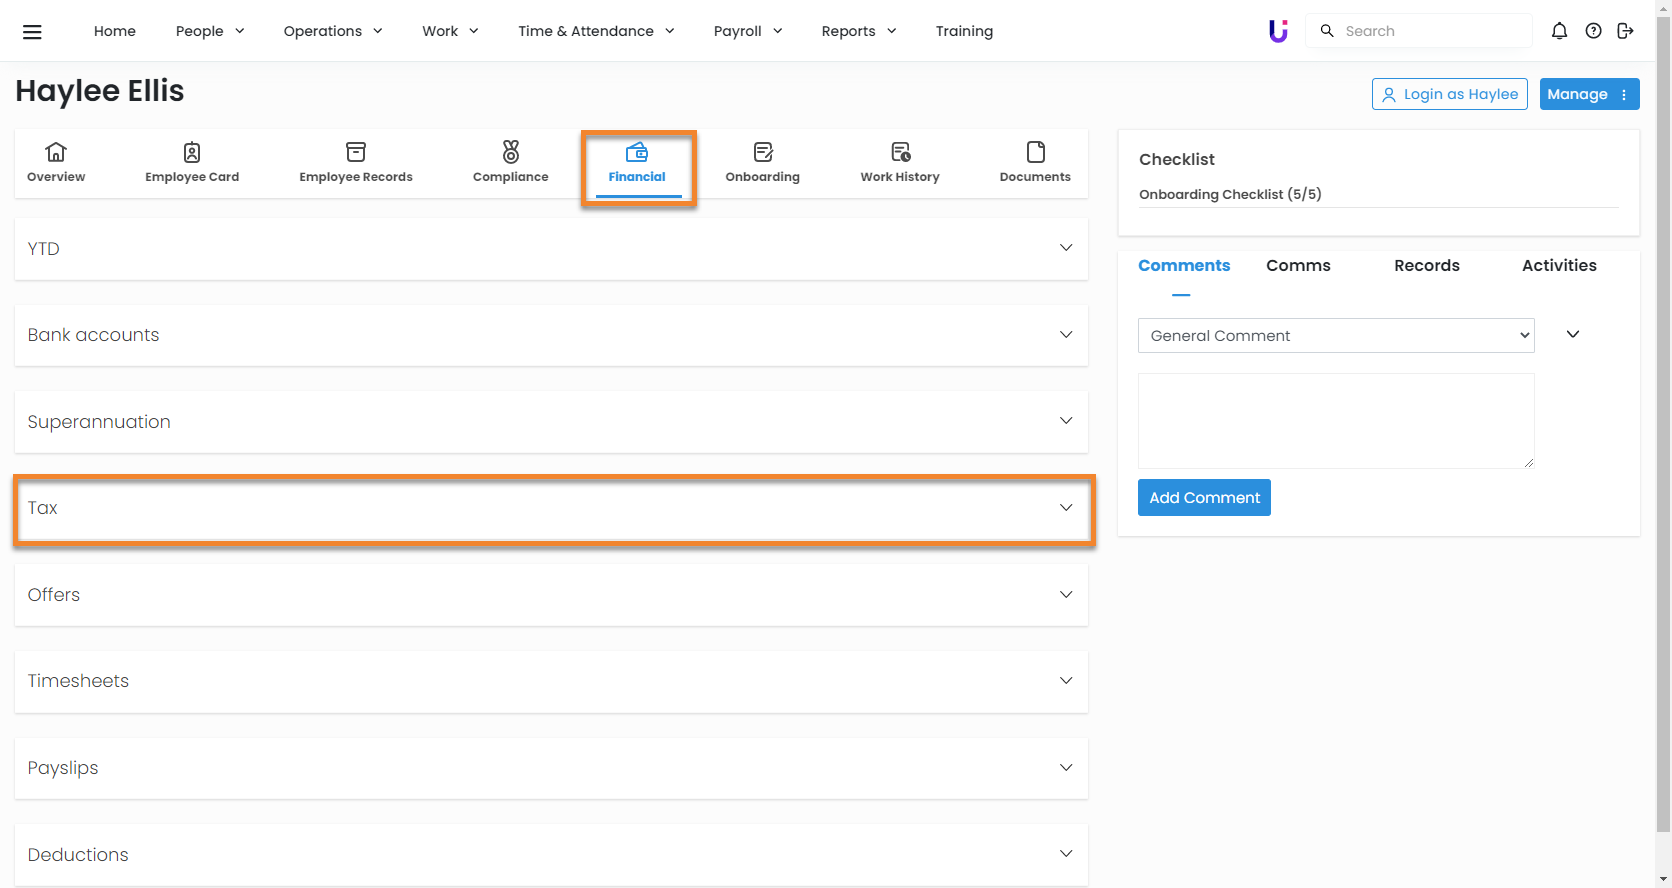
Task: Click the logout icon
Action: click(1625, 31)
